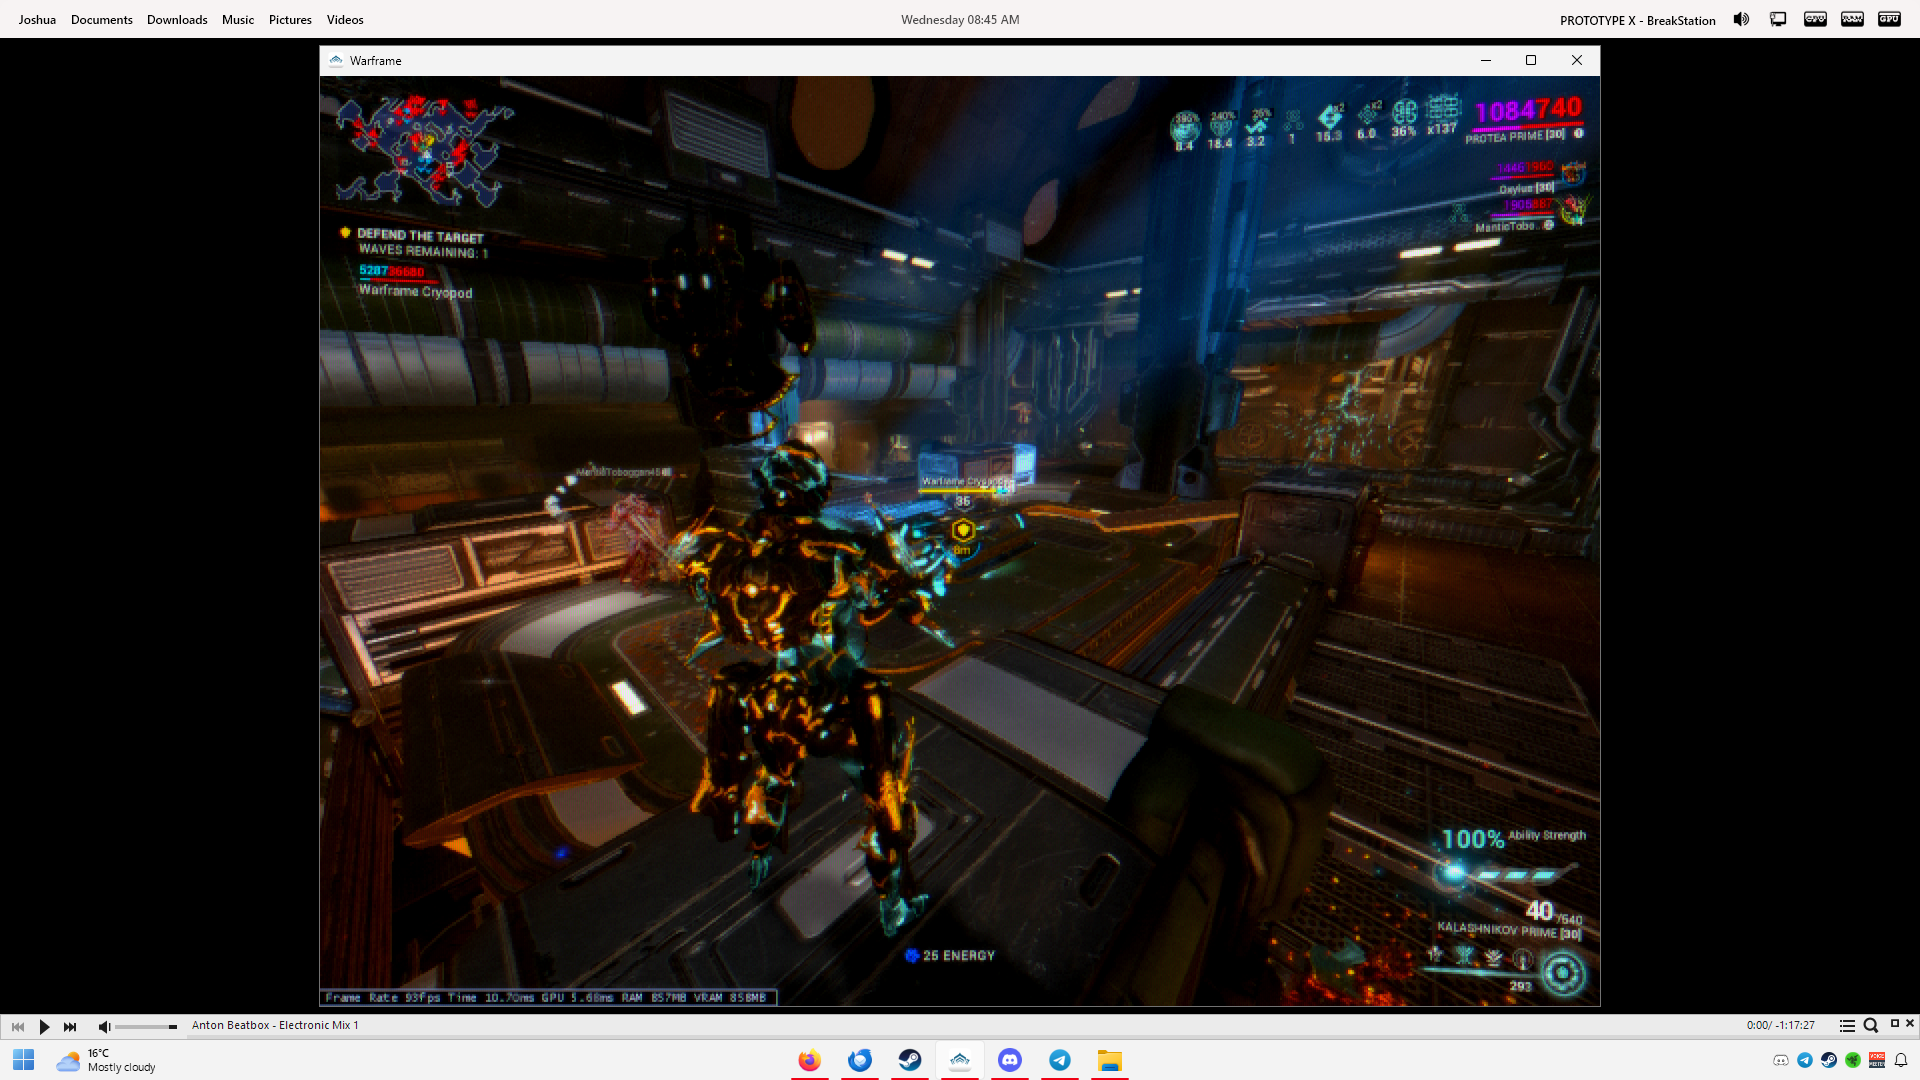The height and width of the screenshot is (1080, 1920).
Task: Open Telegram from the taskbar
Action: click(x=1060, y=1060)
